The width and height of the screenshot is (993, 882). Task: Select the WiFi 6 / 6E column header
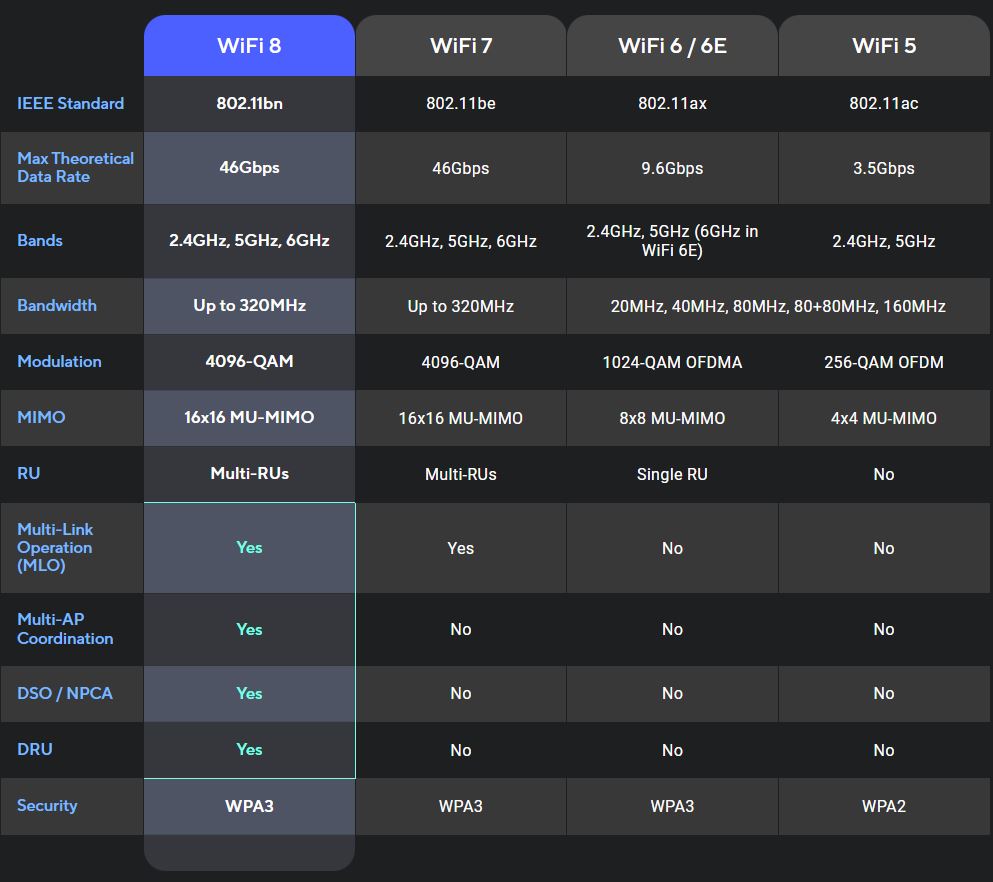point(672,44)
